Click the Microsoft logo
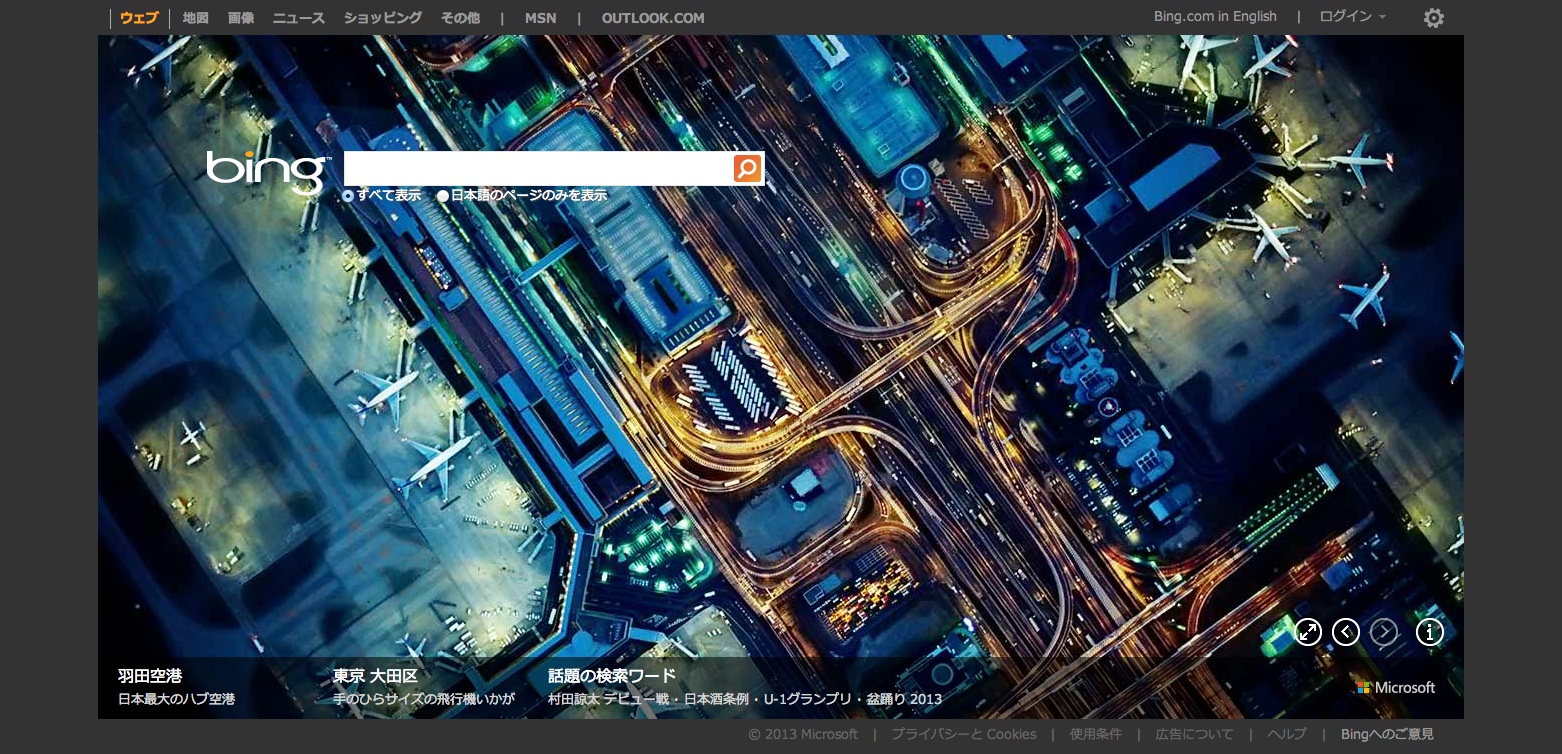 click(1395, 688)
